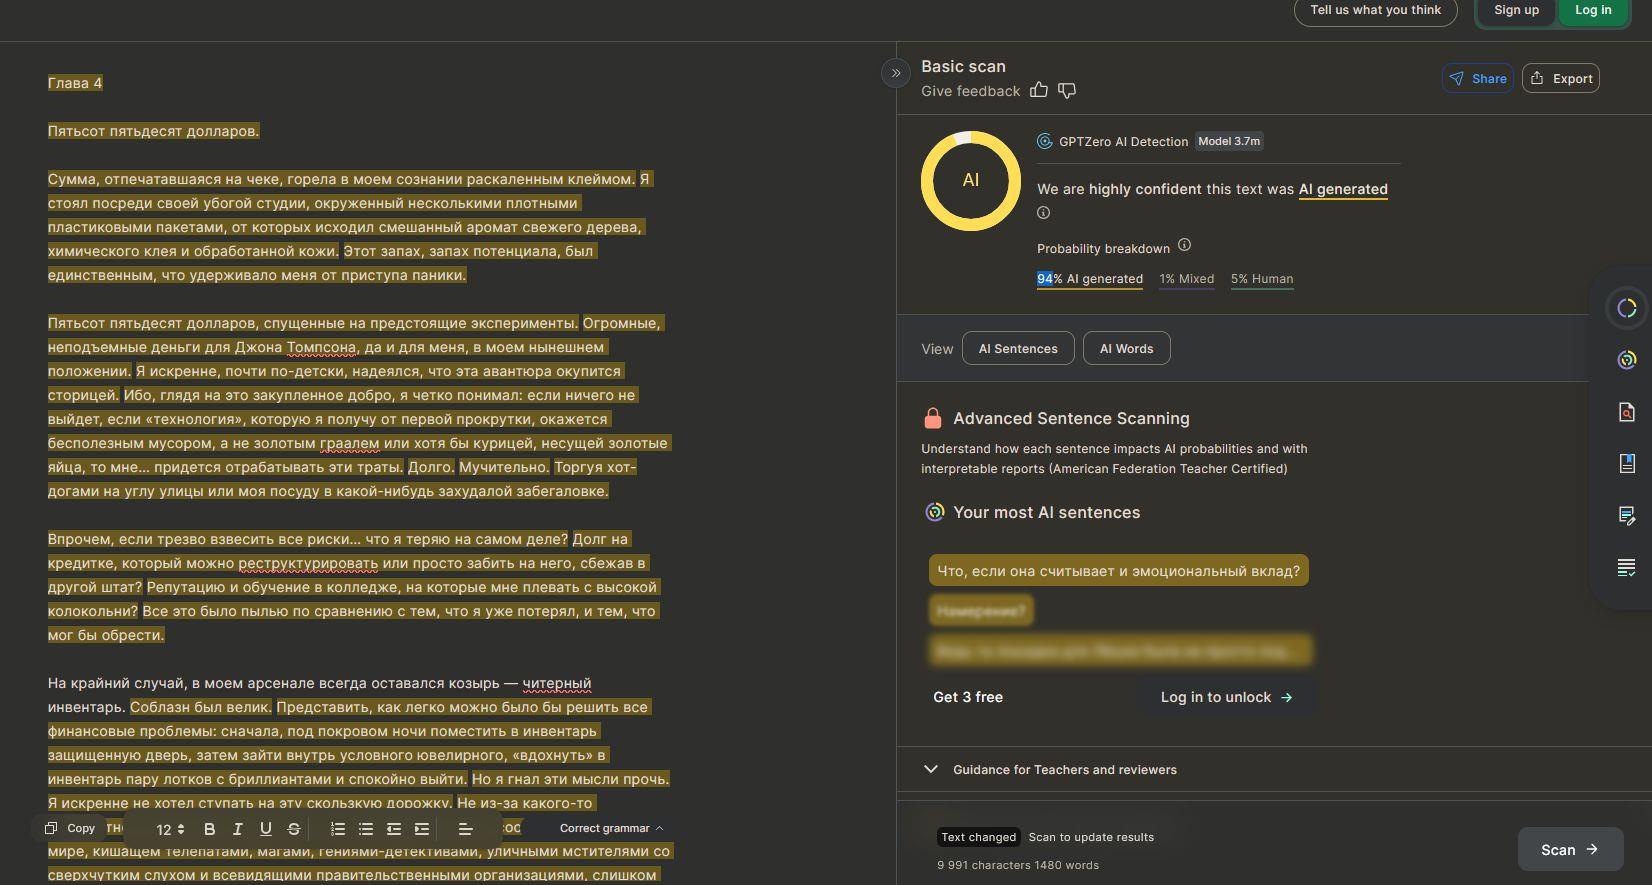Open the bookmarked document icon in sidebar
The image size is (1652, 885).
point(1626,463)
